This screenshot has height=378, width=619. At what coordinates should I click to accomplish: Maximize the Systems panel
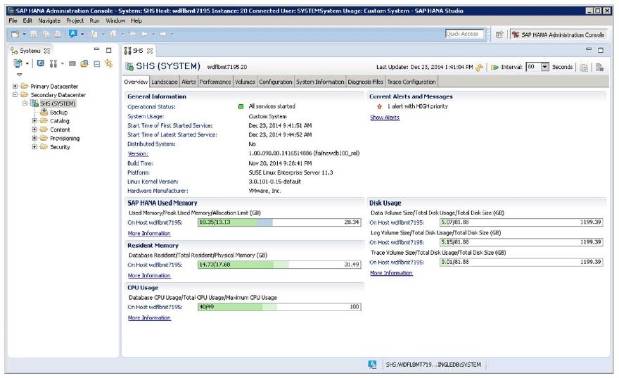pyautogui.click(x=109, y=51)
